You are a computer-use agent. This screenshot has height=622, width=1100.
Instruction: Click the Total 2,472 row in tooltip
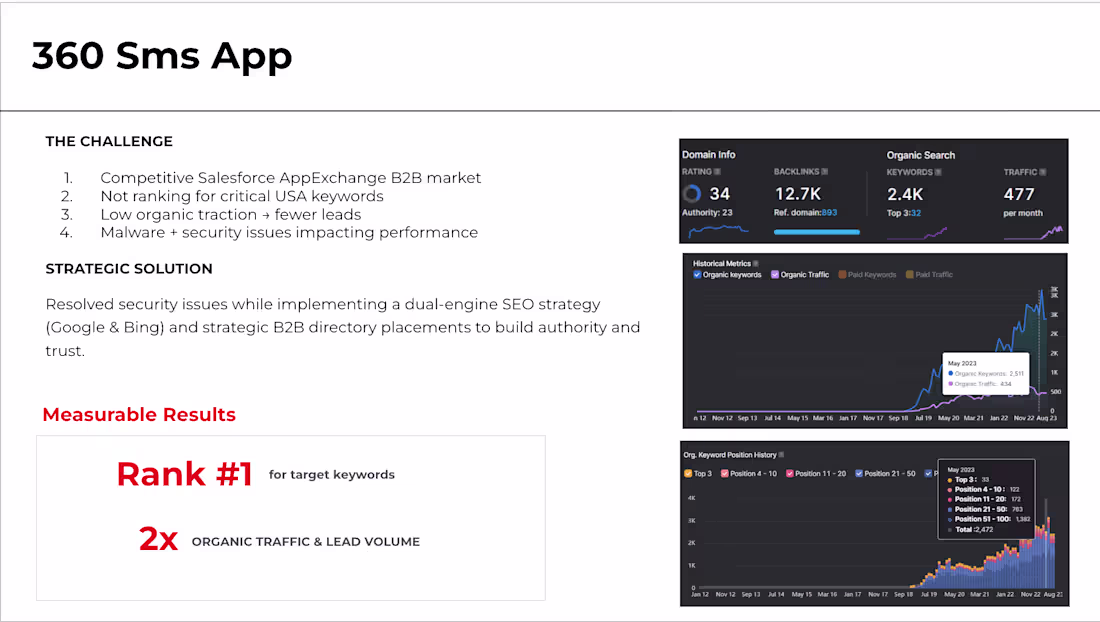[x=971, y=529]
